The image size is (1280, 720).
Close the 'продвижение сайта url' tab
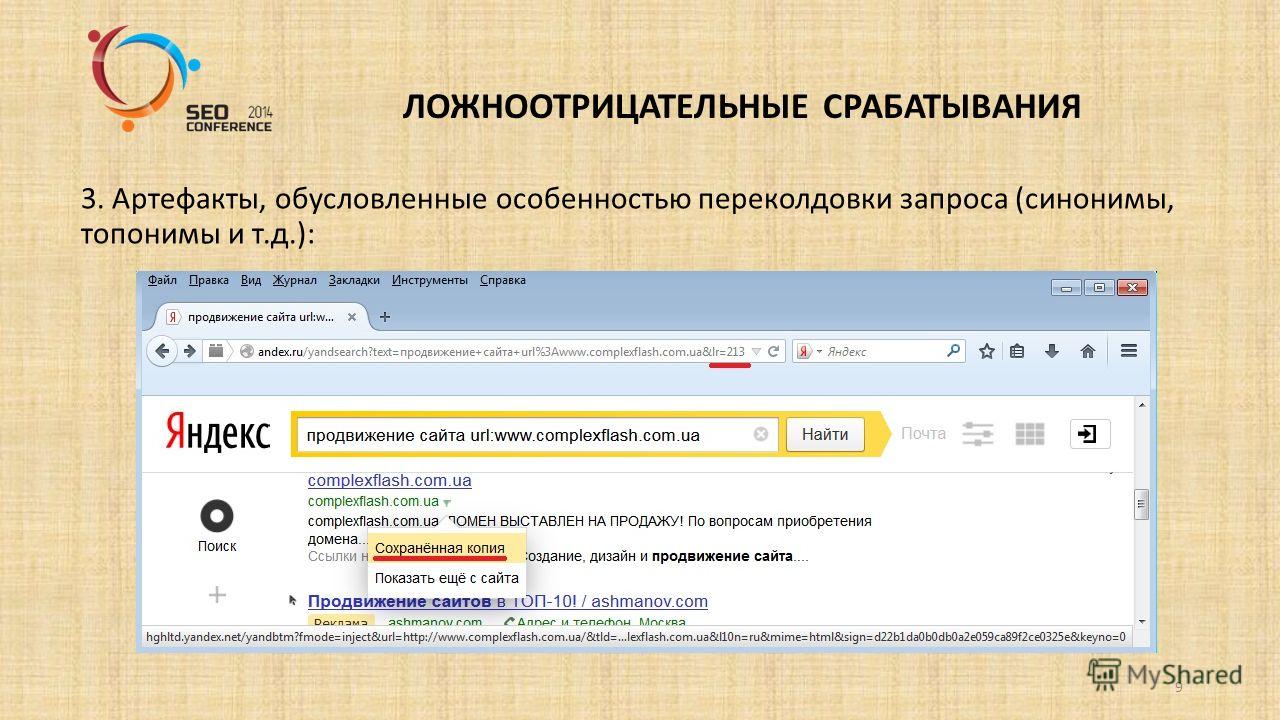point(351,316)
